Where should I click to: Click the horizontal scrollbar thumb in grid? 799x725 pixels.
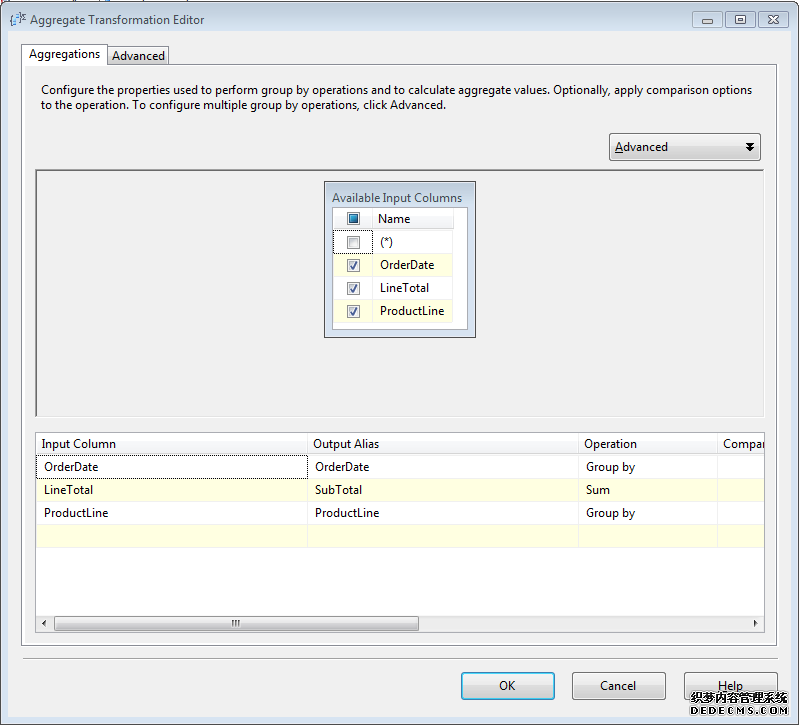point(236,623)
